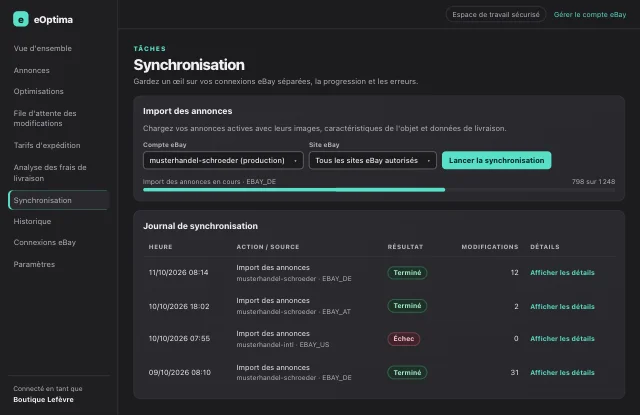The image size is (640, 415).
Task: Click the modifications count 31
Action: point(514,373)
